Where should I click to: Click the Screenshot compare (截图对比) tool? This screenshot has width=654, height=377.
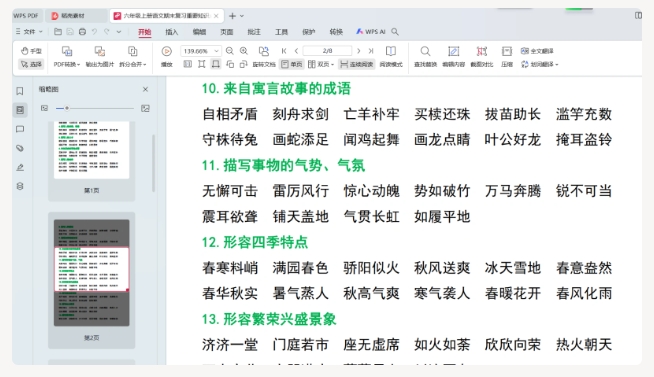click(482, 57)
